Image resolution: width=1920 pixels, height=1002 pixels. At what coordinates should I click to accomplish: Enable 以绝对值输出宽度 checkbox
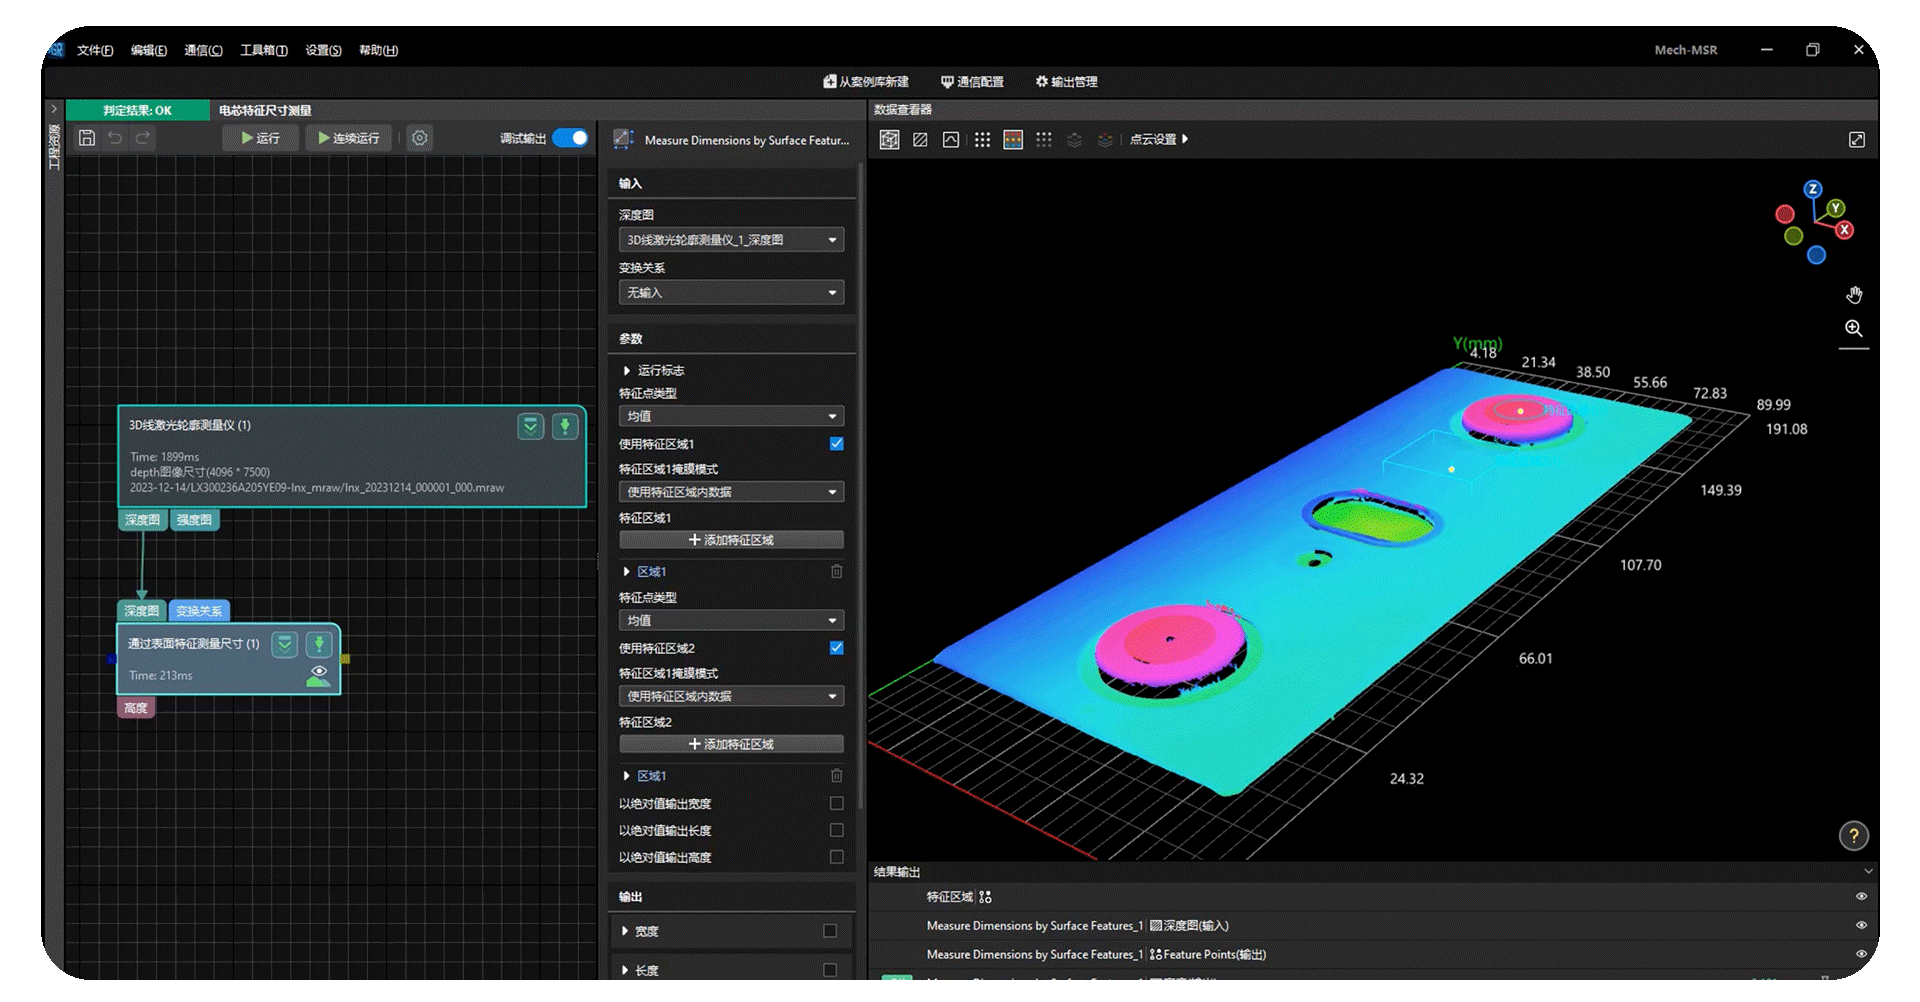(x=837, y=803)
